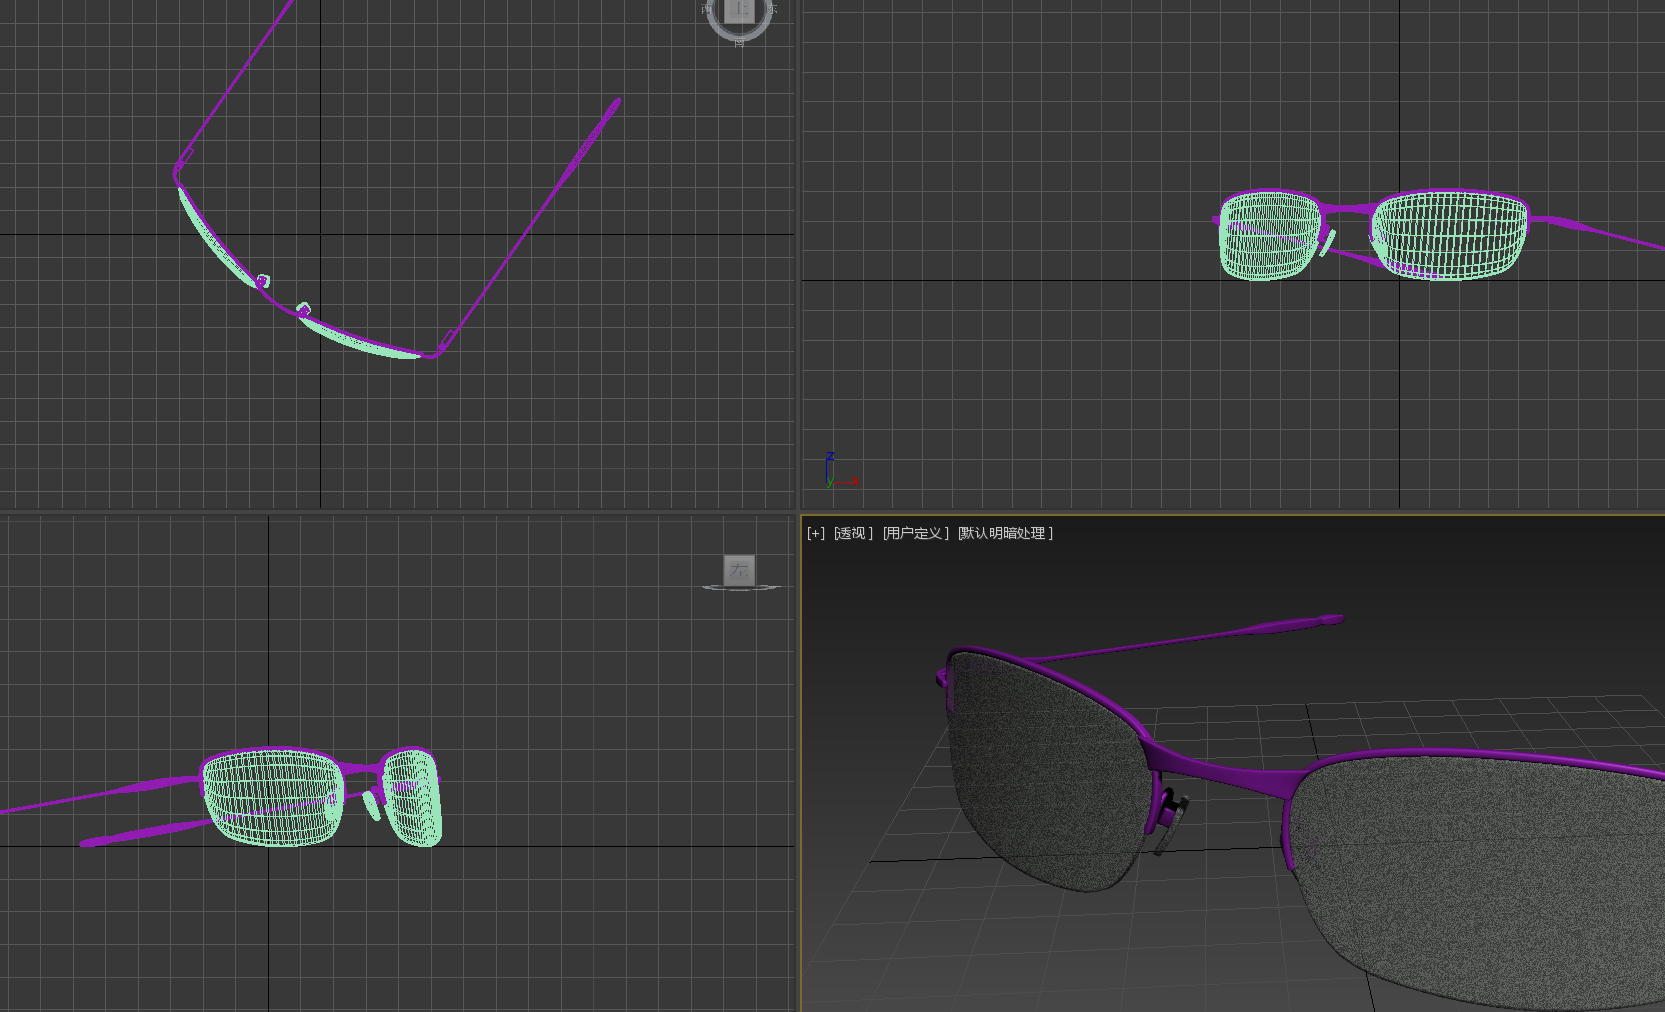Click the ViewCube compass ring under 左 cube
The image size is (1665, 1012).
(740, 588)
